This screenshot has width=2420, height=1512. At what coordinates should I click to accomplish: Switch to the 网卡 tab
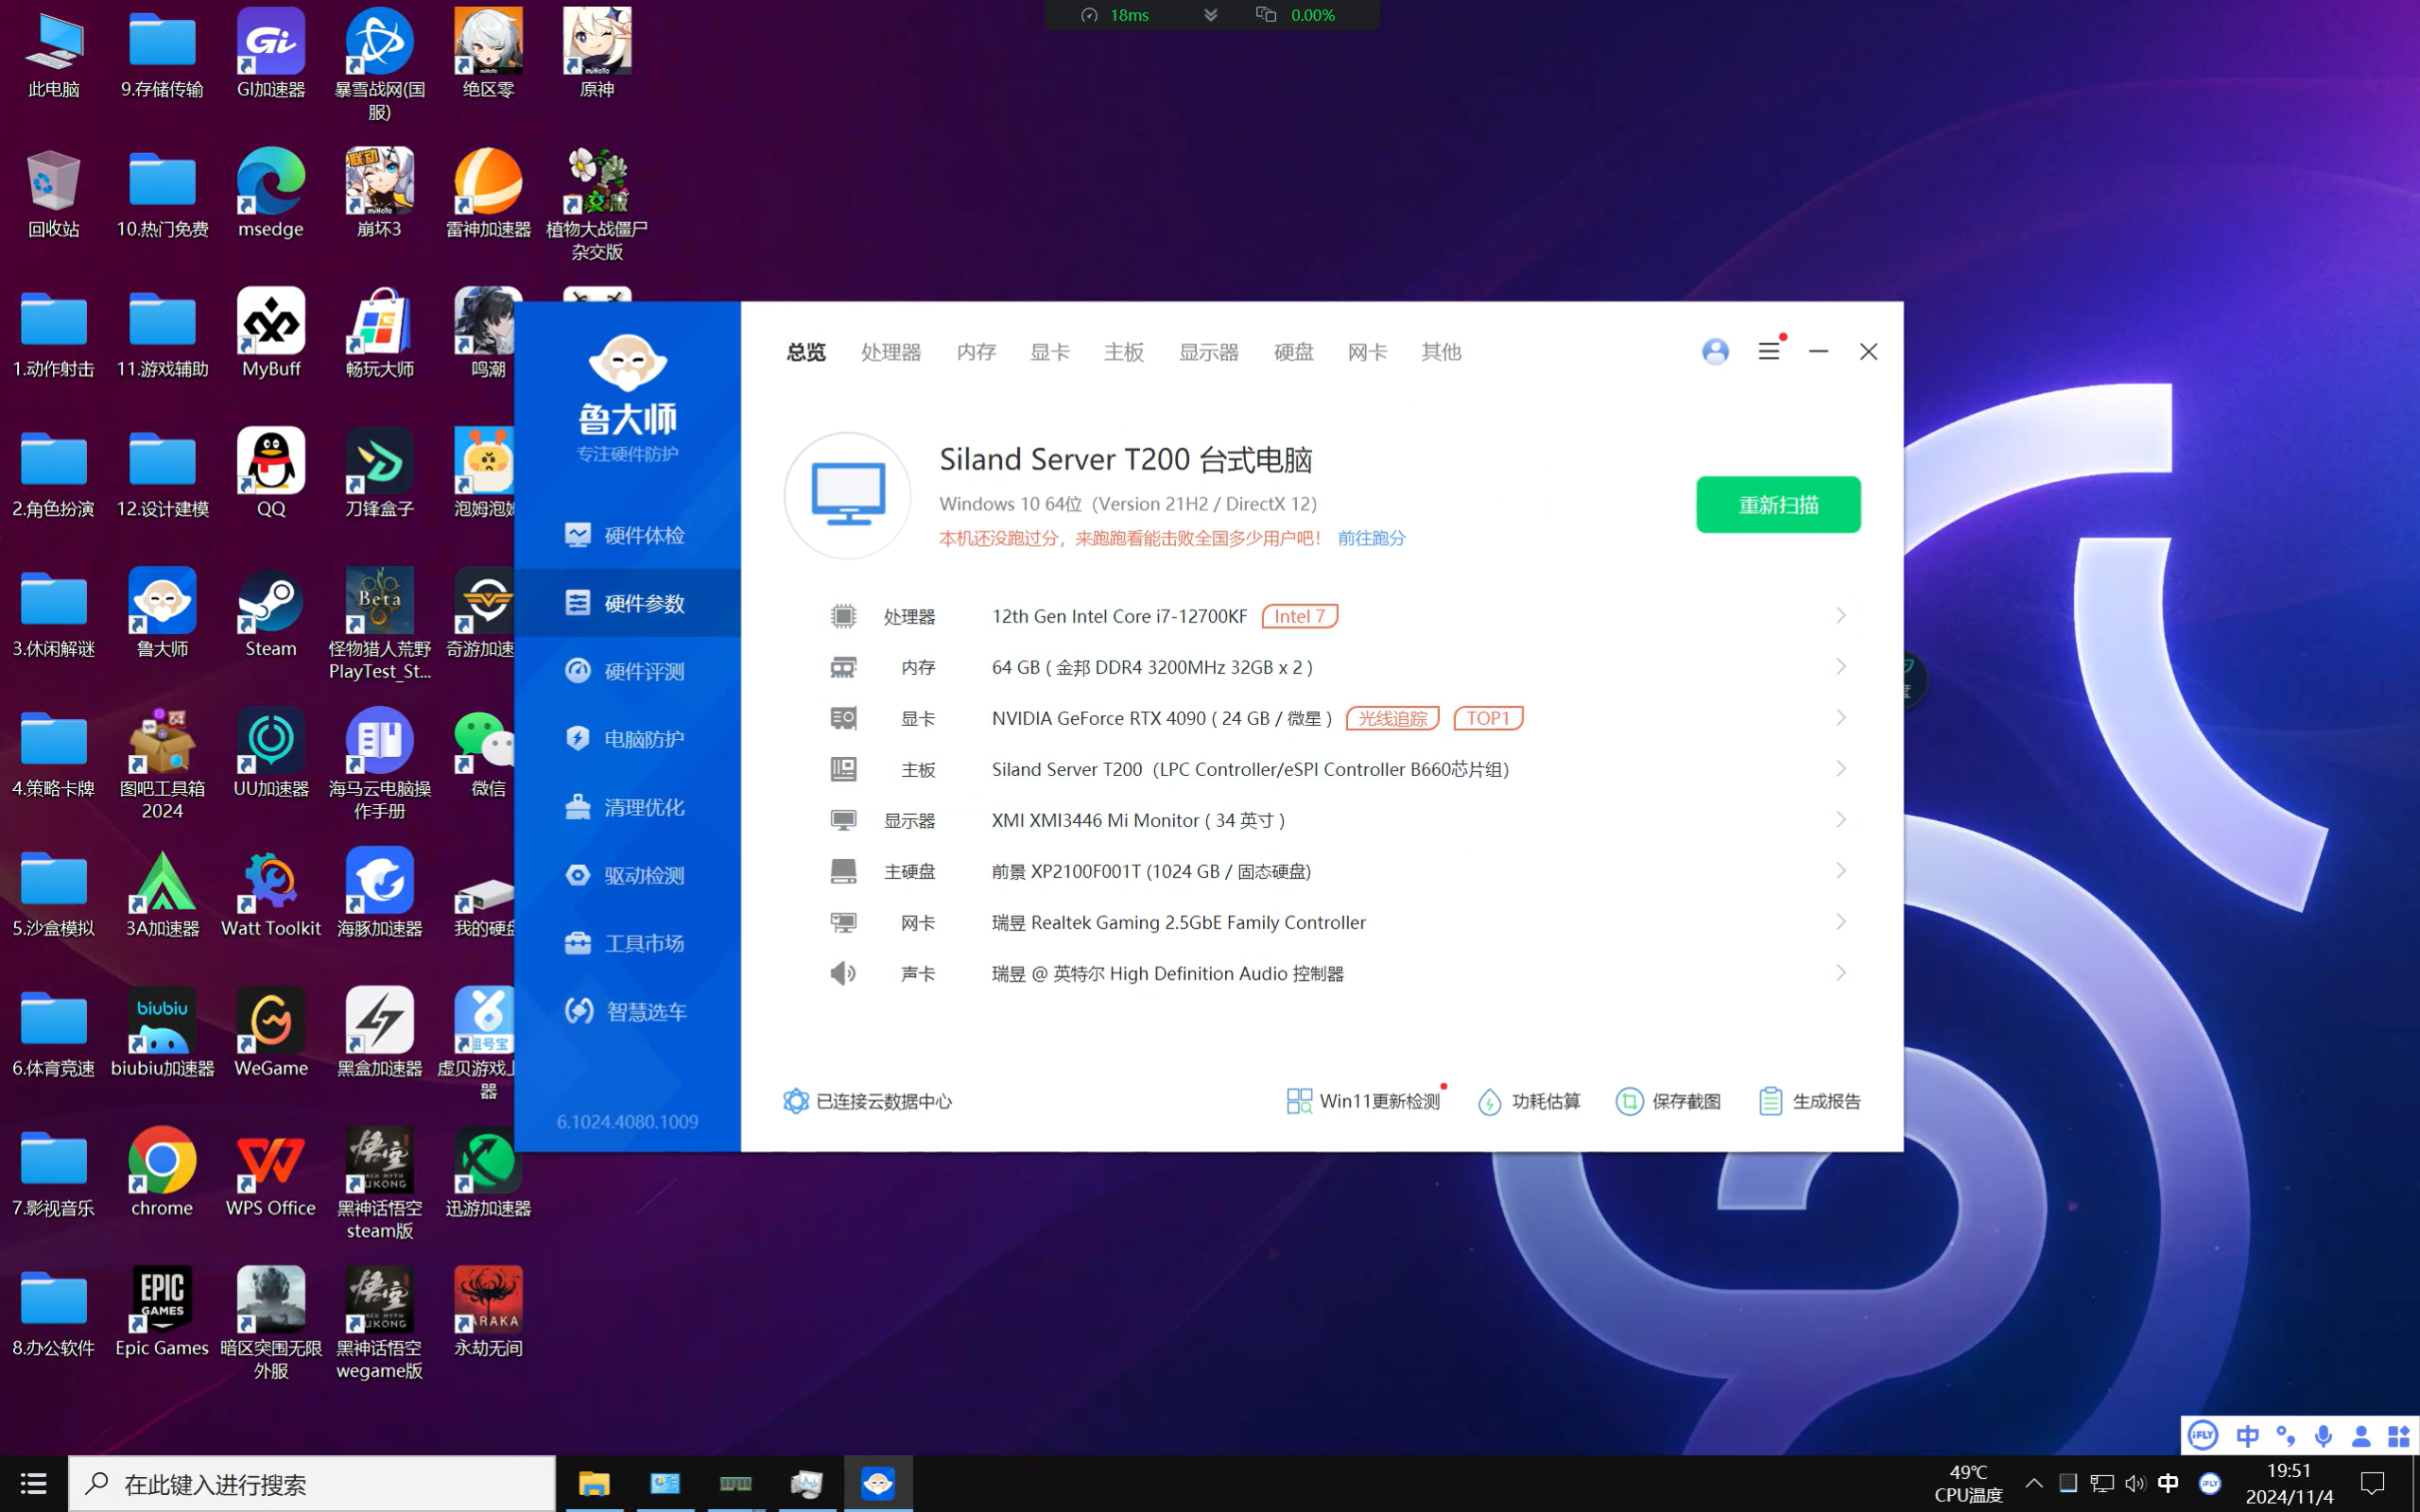coord(1368,352)
